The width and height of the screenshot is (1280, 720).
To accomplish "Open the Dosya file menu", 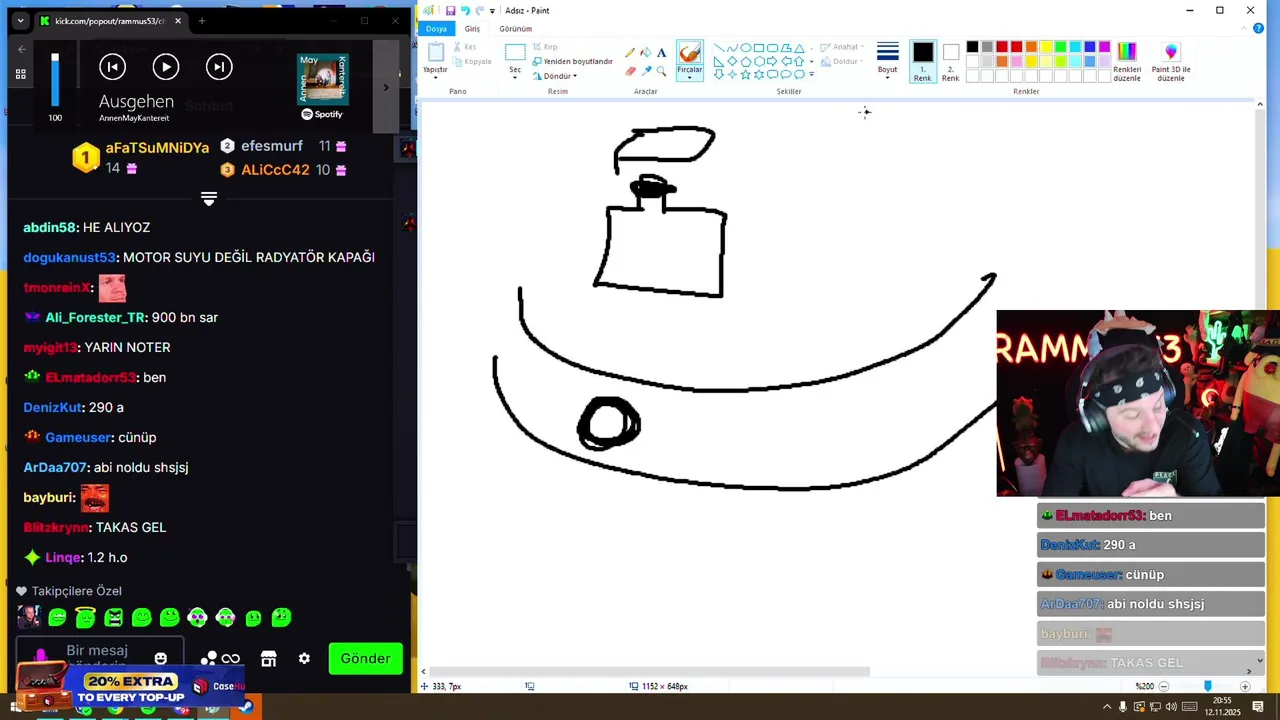I will pos(436,29).
